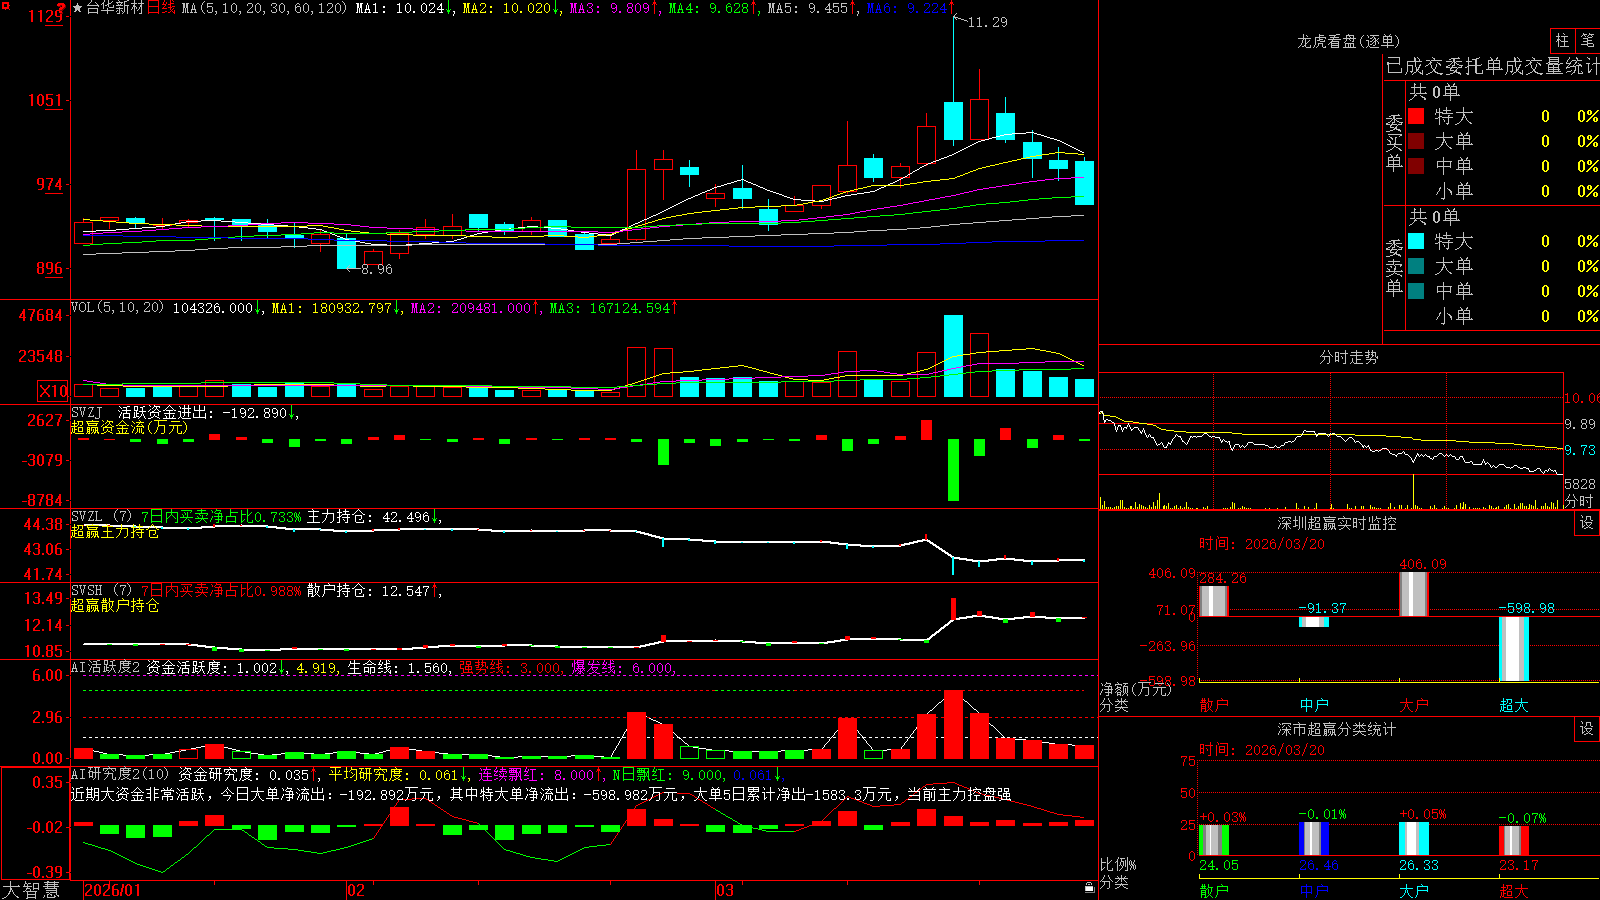Click the 中户 bar showing -91.37
1600x900 pixels.
1314,622
